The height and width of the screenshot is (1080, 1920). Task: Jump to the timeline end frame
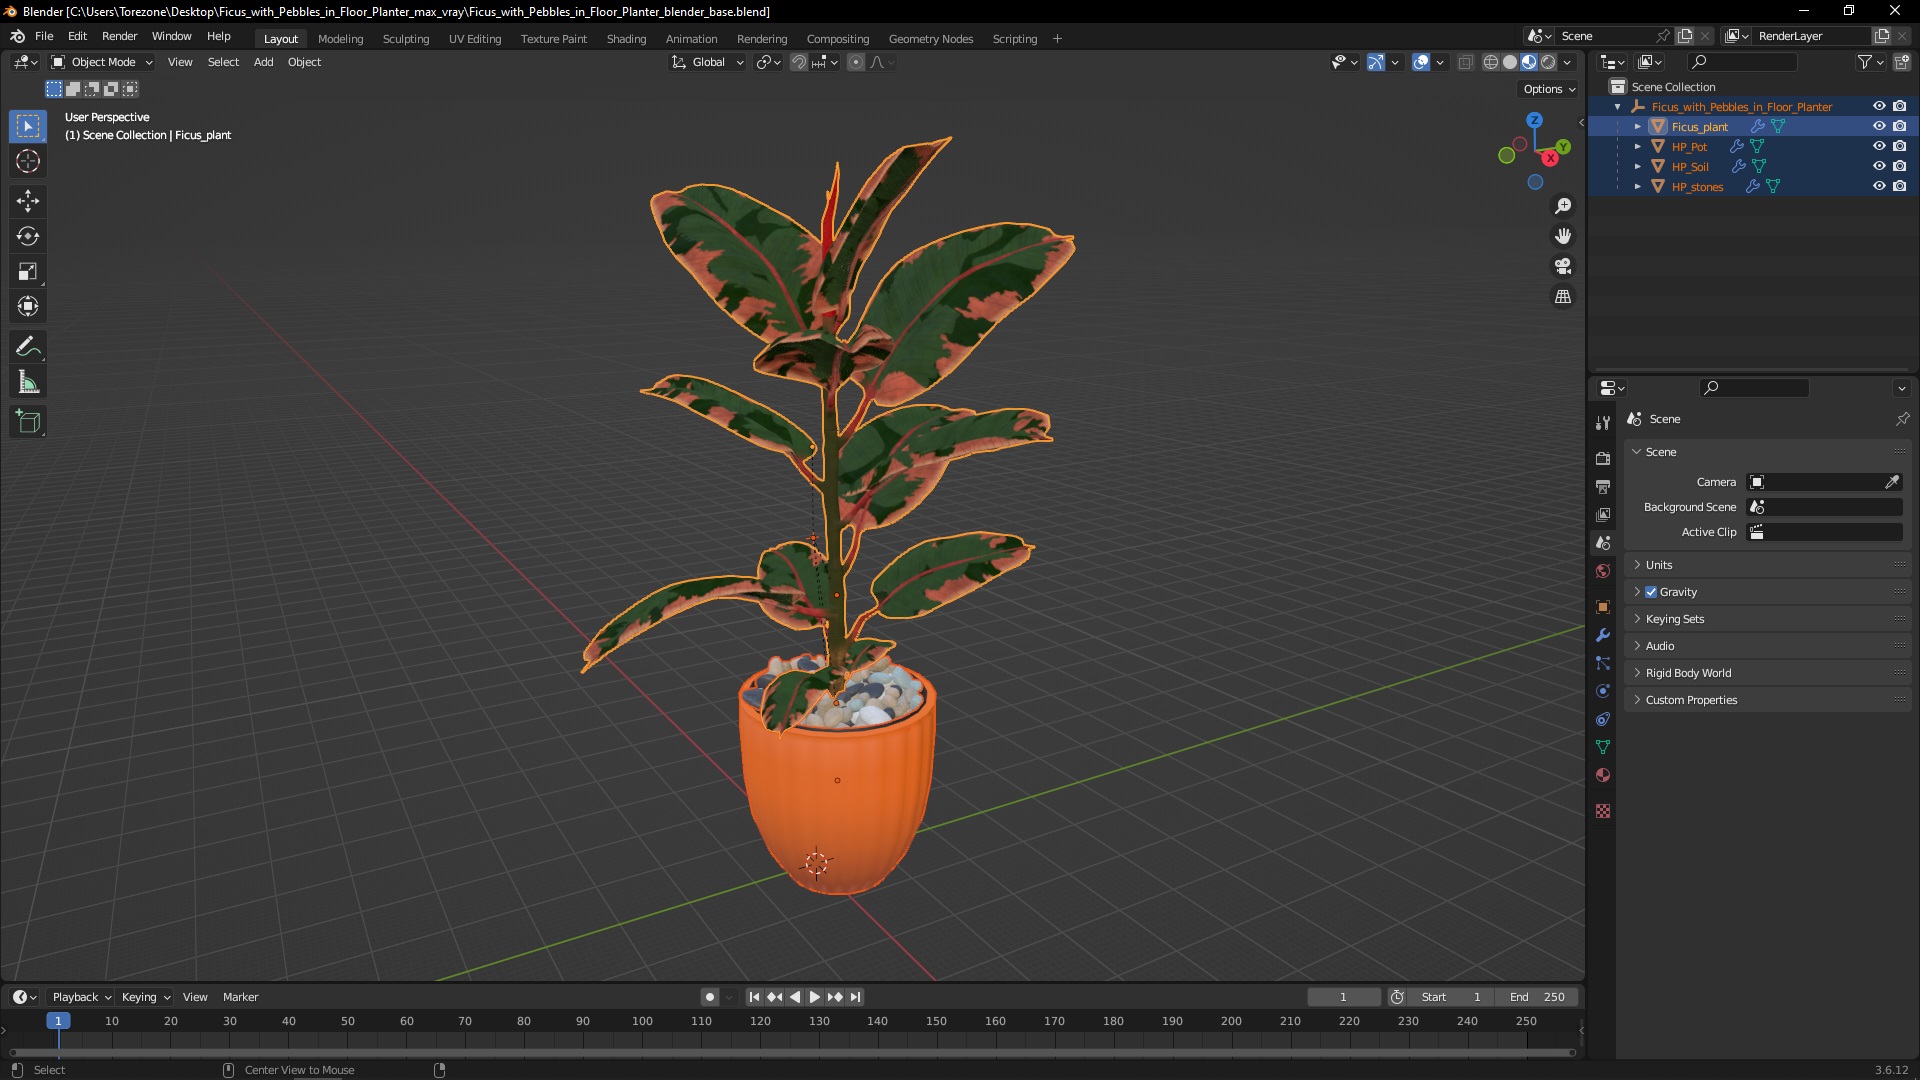855,997
